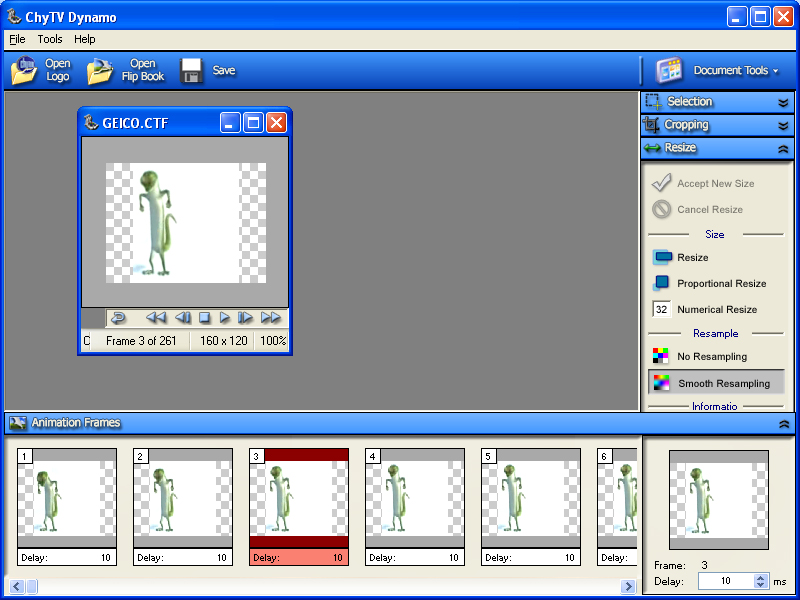This screenshot has width=800, height=600.
Task: Expand the Selection panel
Action: 783,102
